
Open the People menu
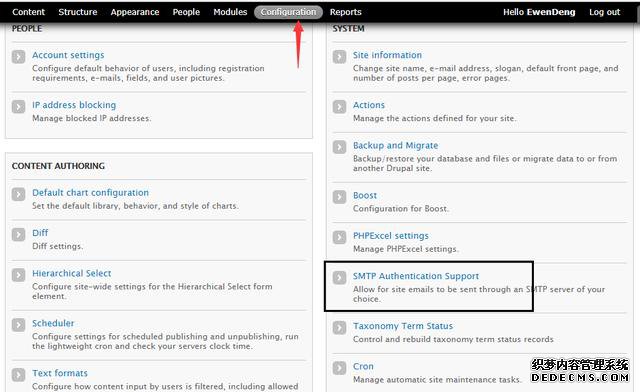click(x=186, y=12)
